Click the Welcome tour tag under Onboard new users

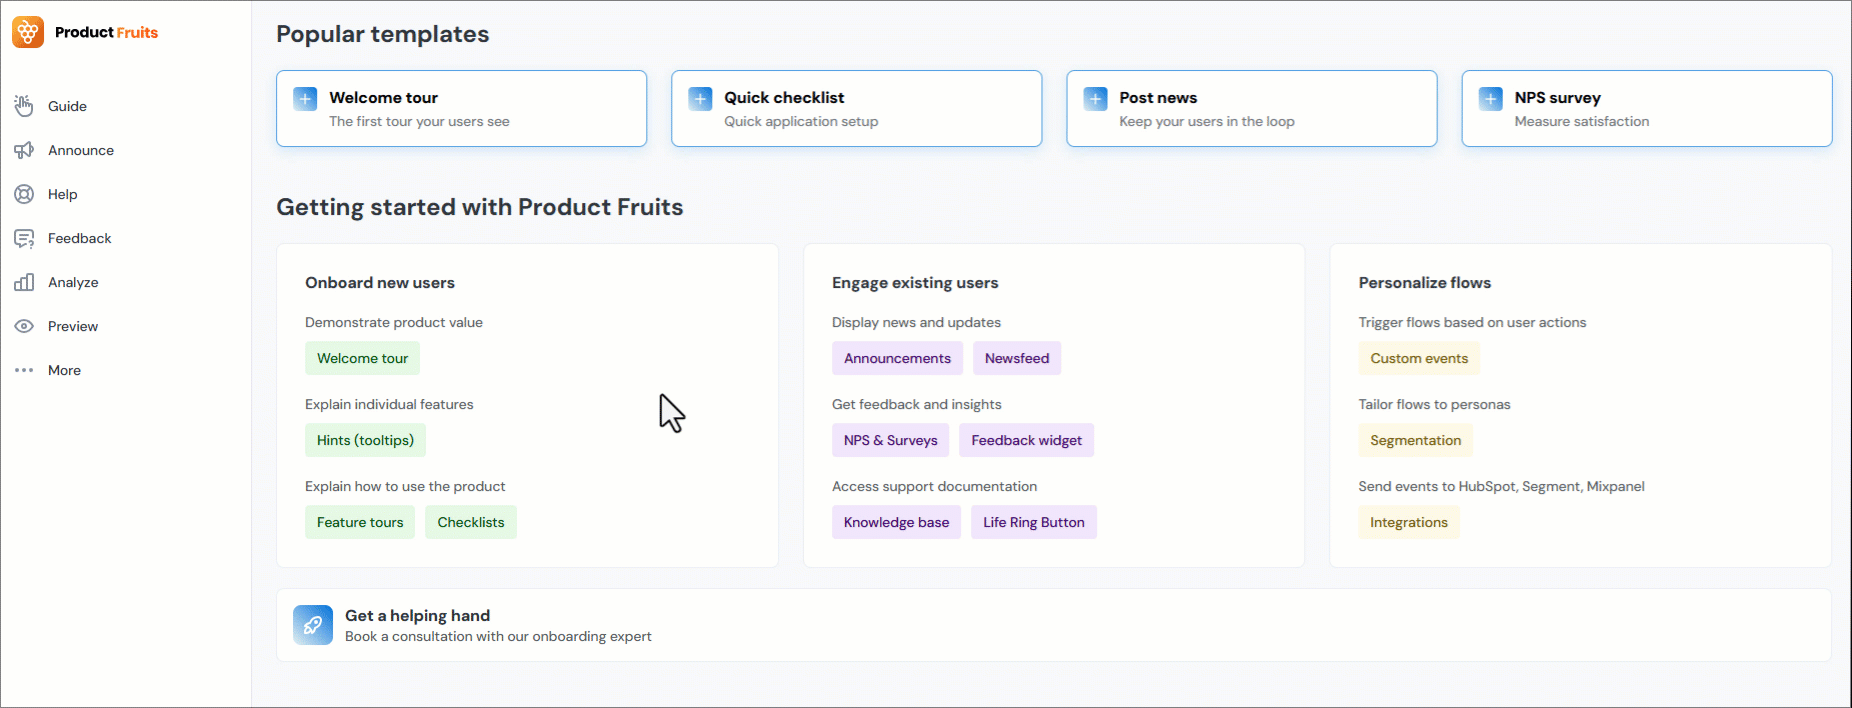tap(362, 358)
